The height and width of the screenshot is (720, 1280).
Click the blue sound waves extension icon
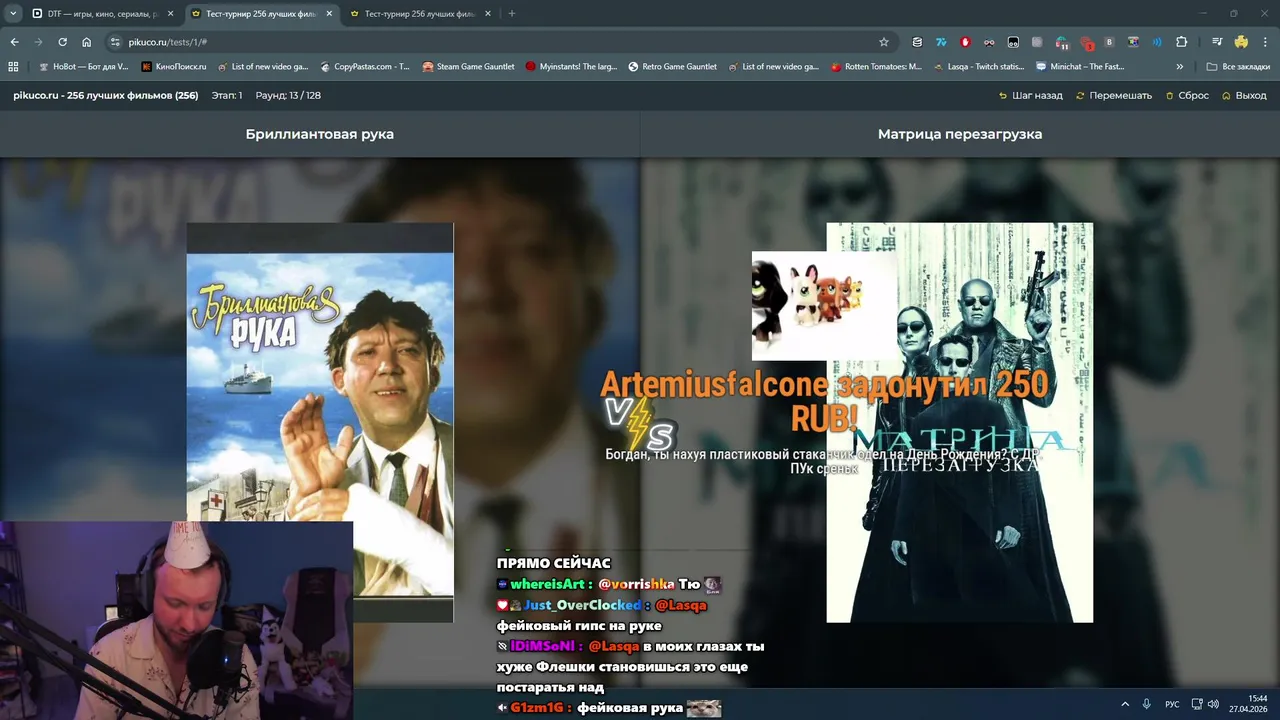(1157, 42)
